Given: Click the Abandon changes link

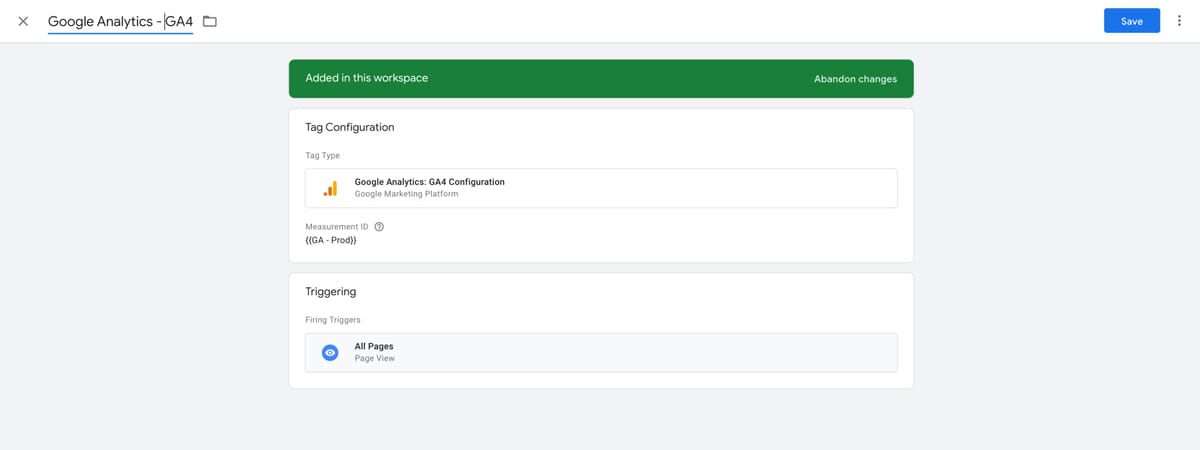Looking at the screenshot, I should pyautogui.click(x=855, y=79).
